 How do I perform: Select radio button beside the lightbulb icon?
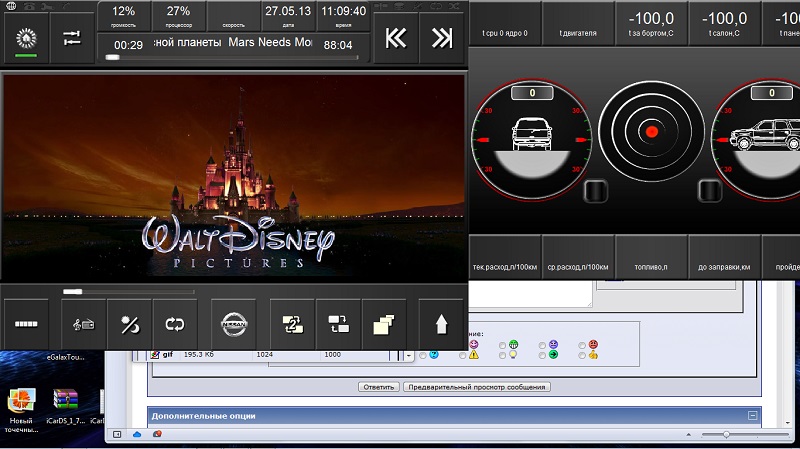[x=501, y=355]
